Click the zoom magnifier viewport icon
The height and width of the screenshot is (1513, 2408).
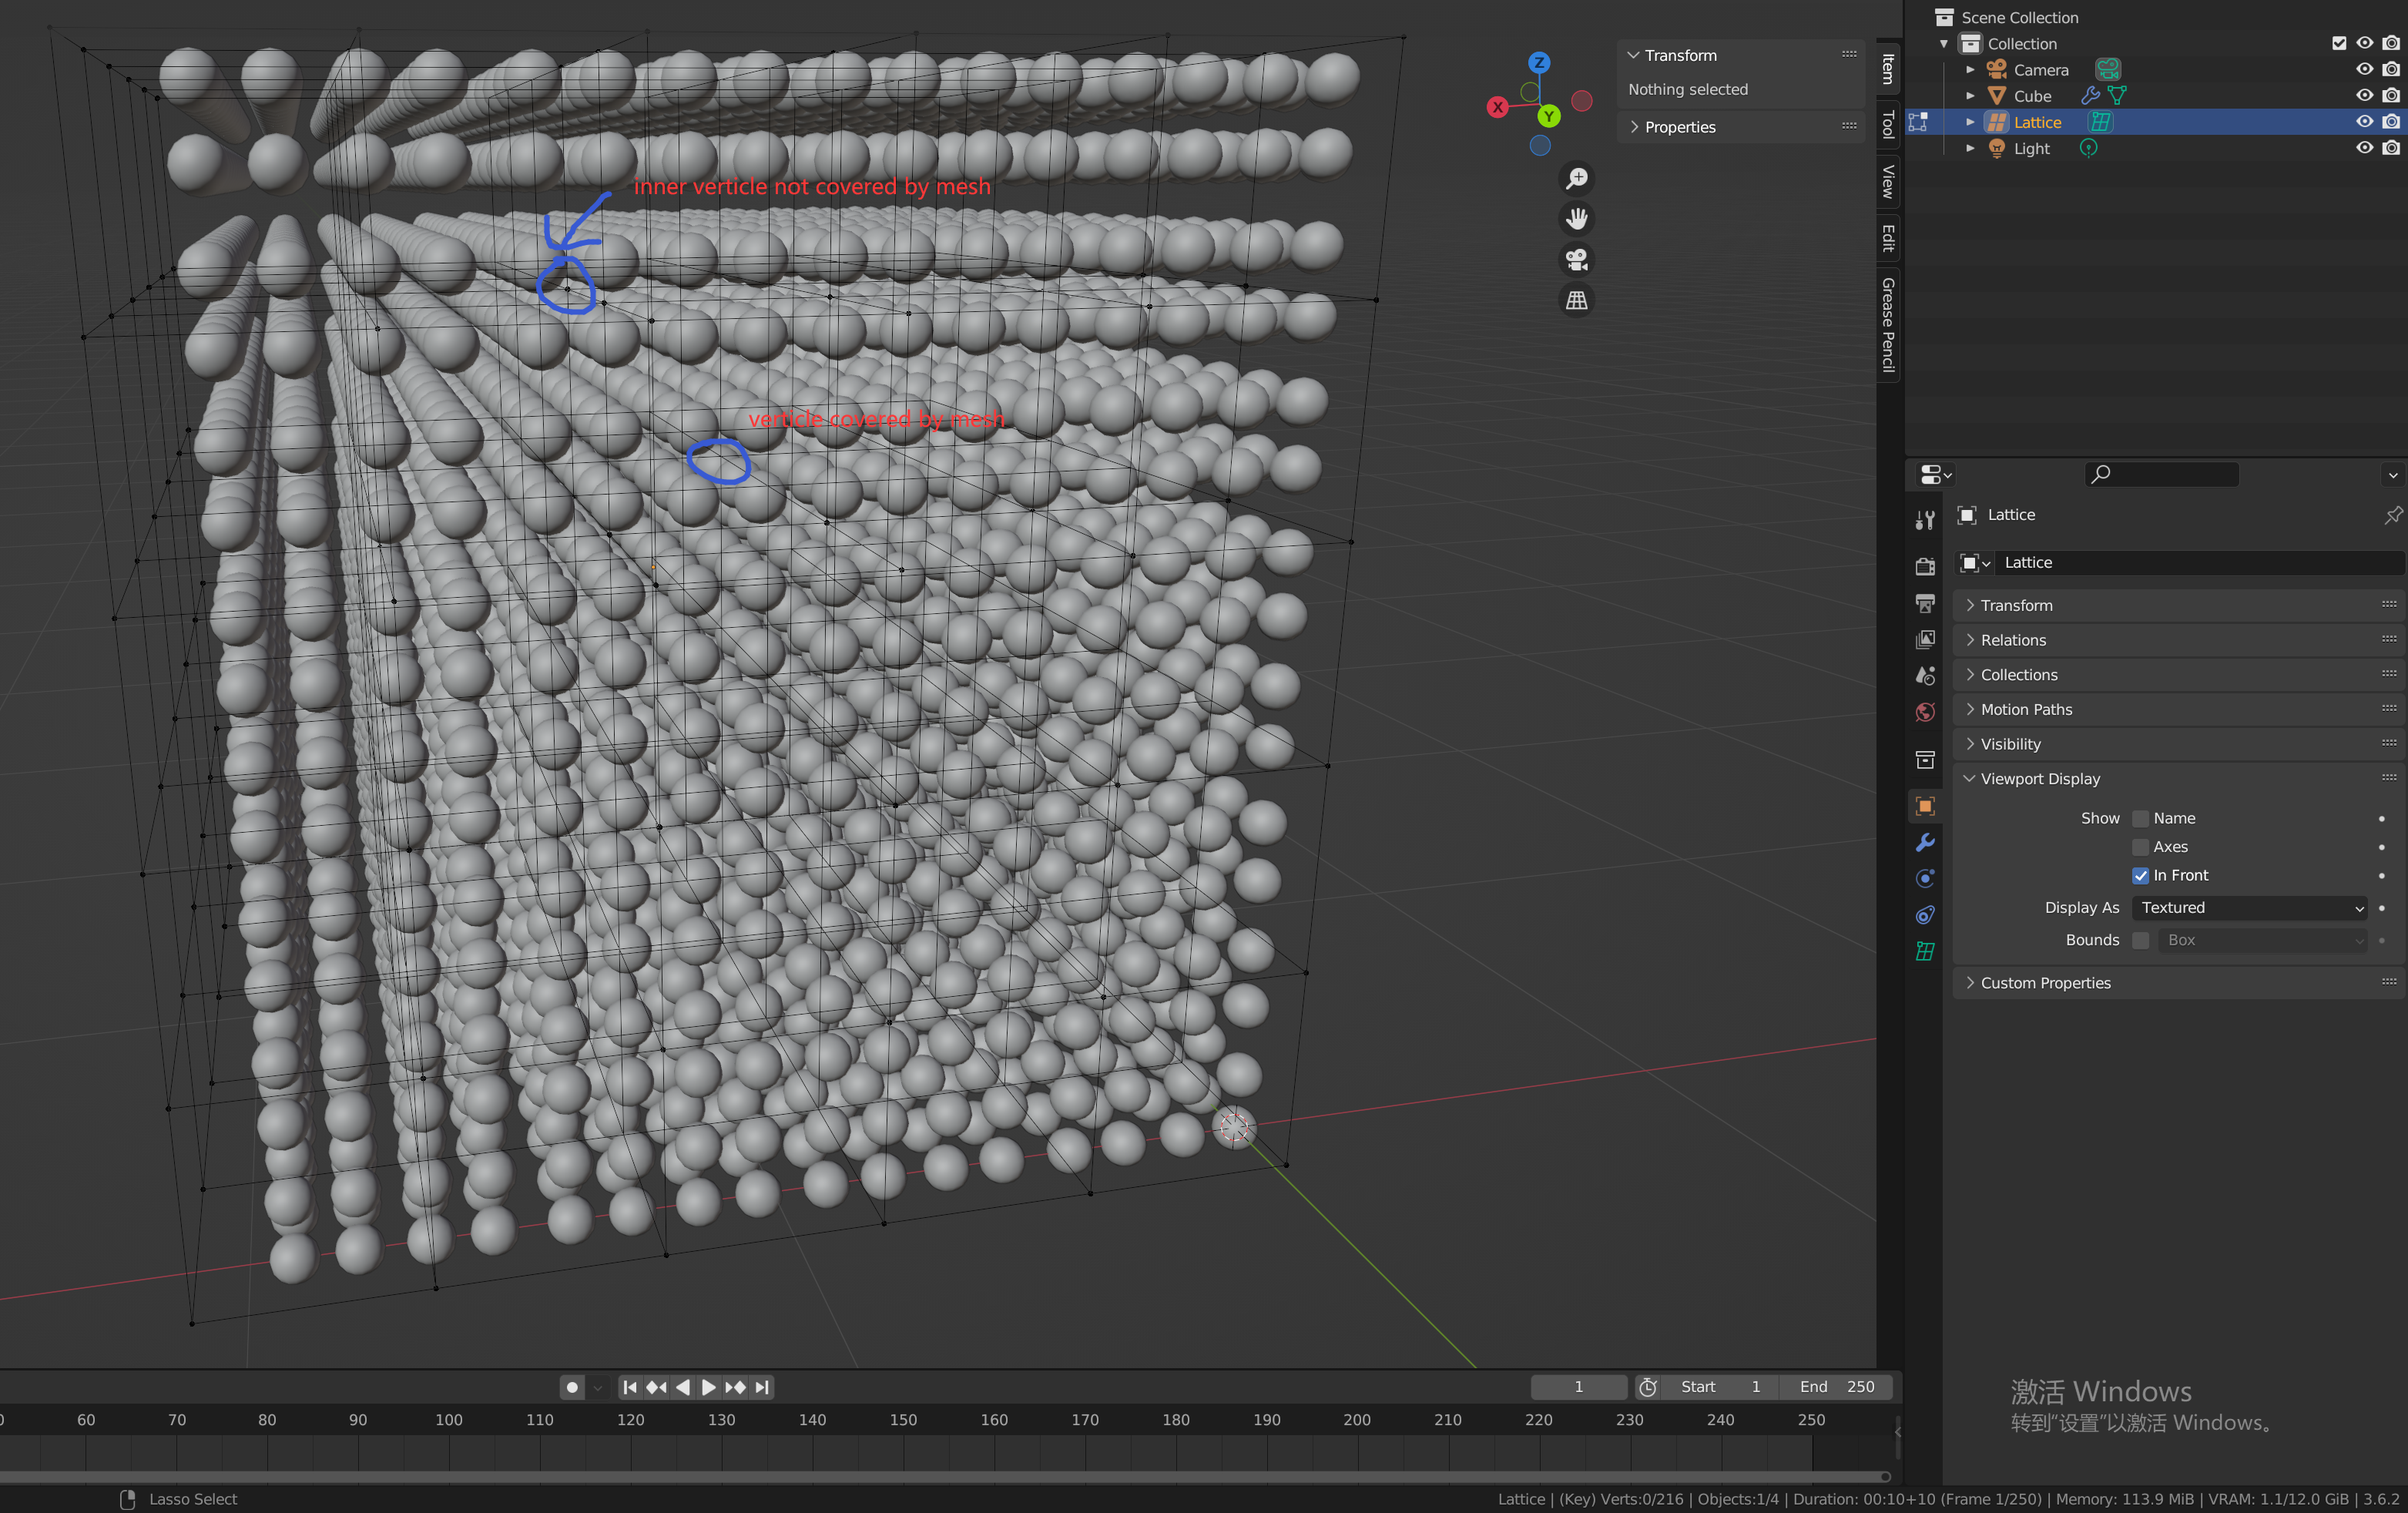[1576, 179]
